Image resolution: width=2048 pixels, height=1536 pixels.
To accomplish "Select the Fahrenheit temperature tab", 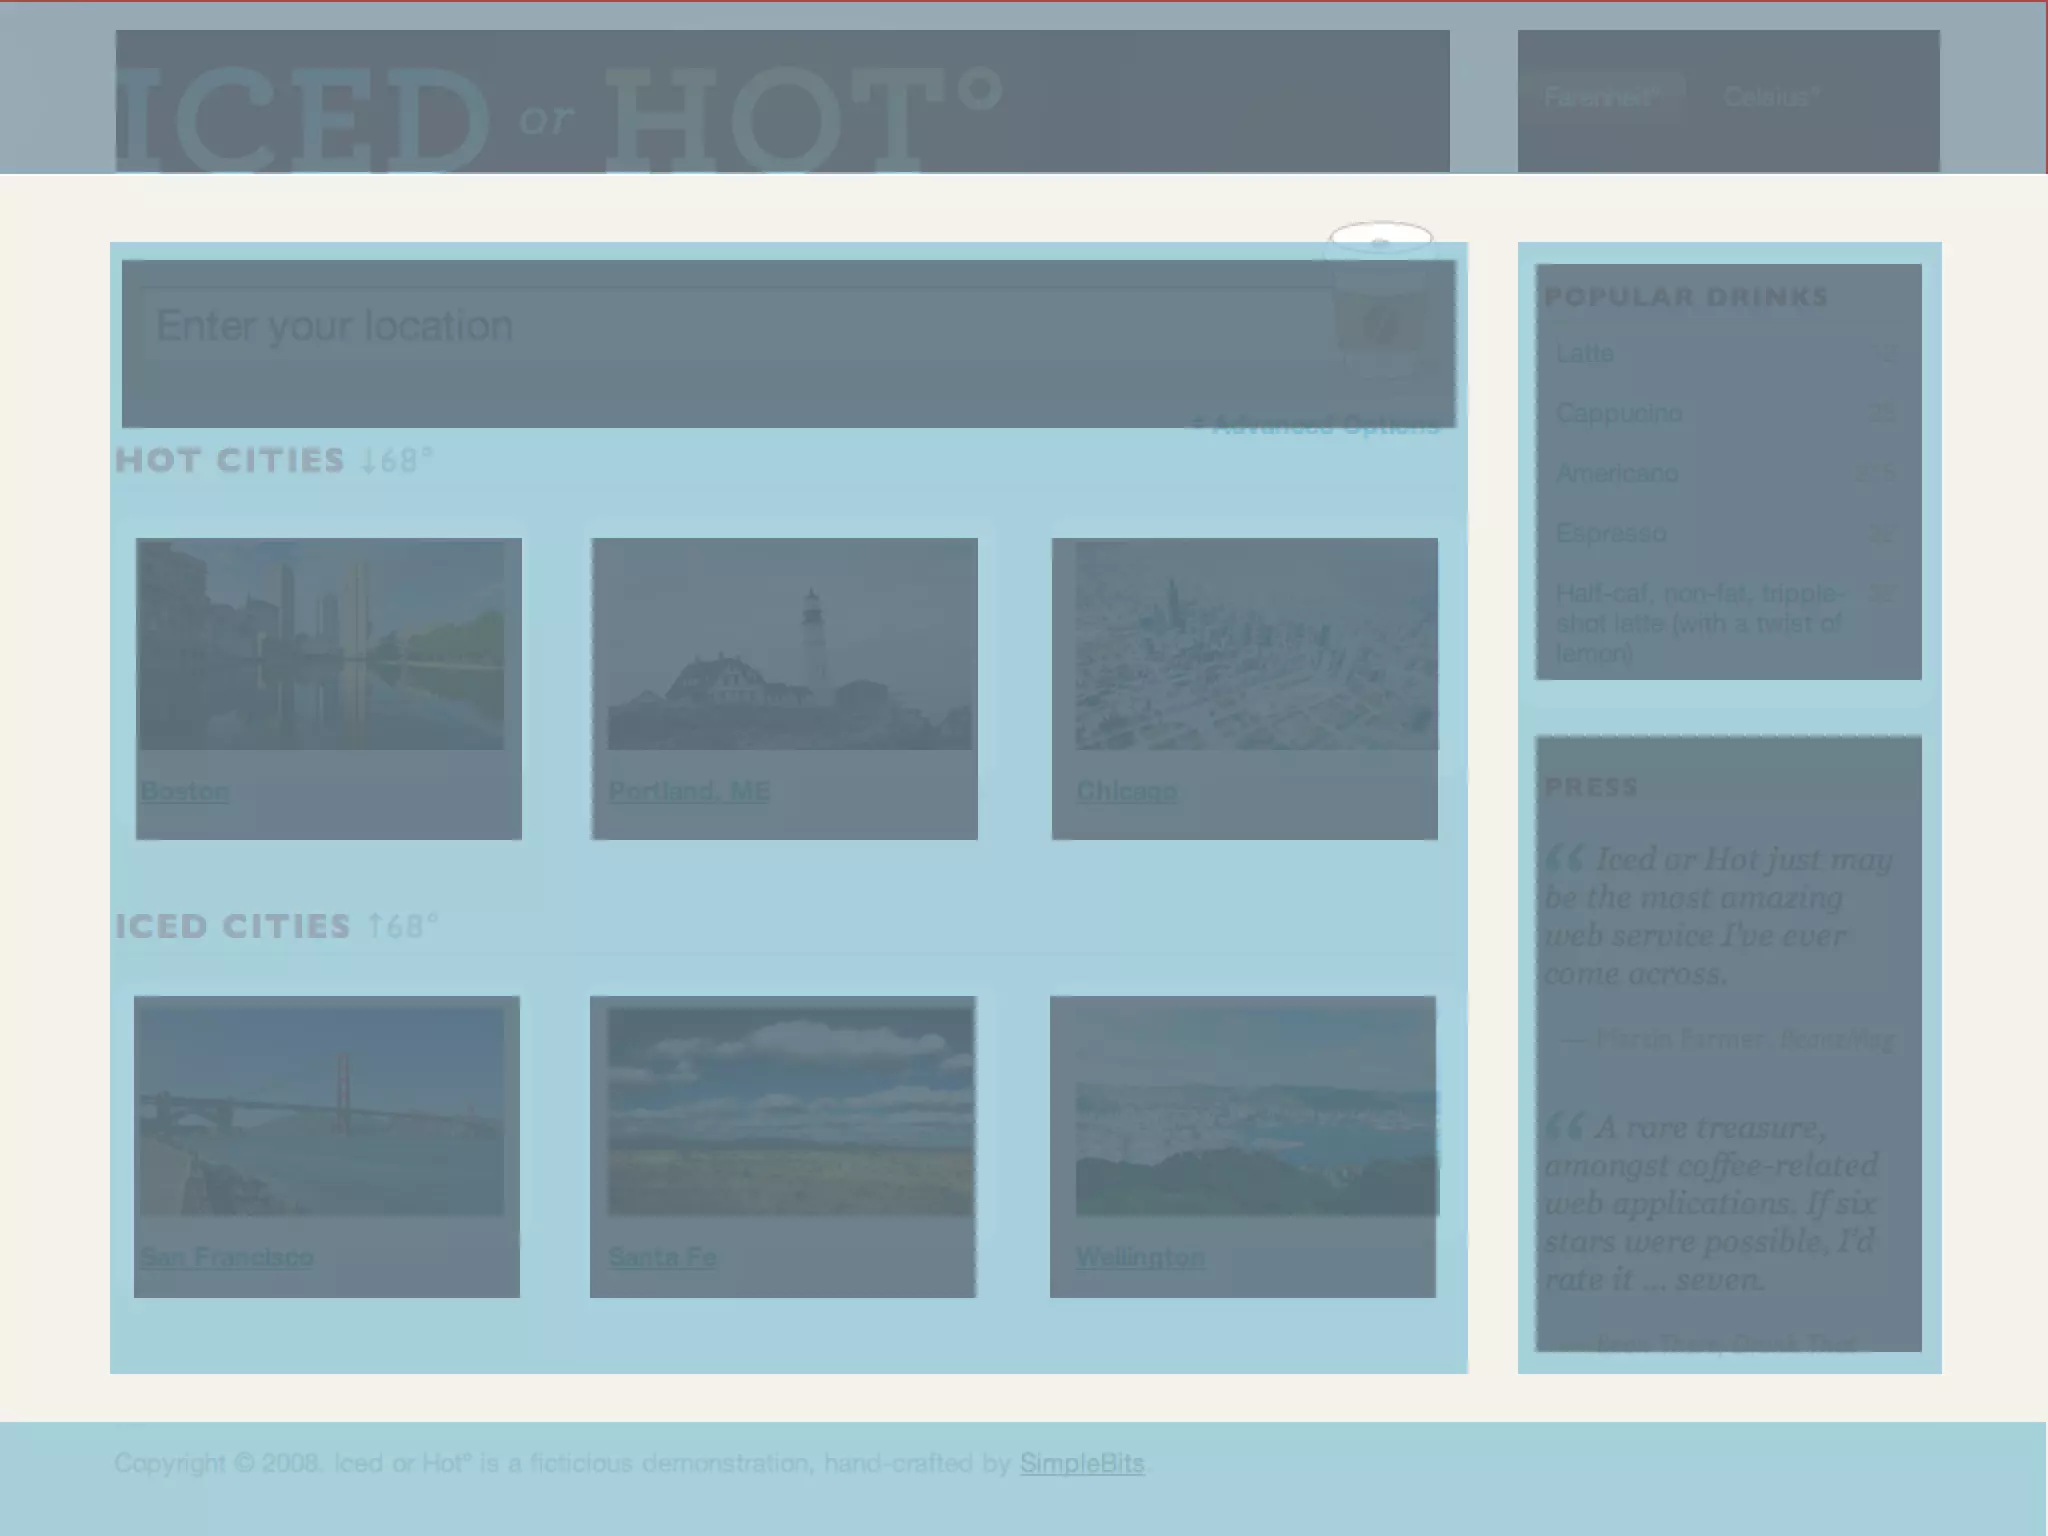I will pos(1601,97).
